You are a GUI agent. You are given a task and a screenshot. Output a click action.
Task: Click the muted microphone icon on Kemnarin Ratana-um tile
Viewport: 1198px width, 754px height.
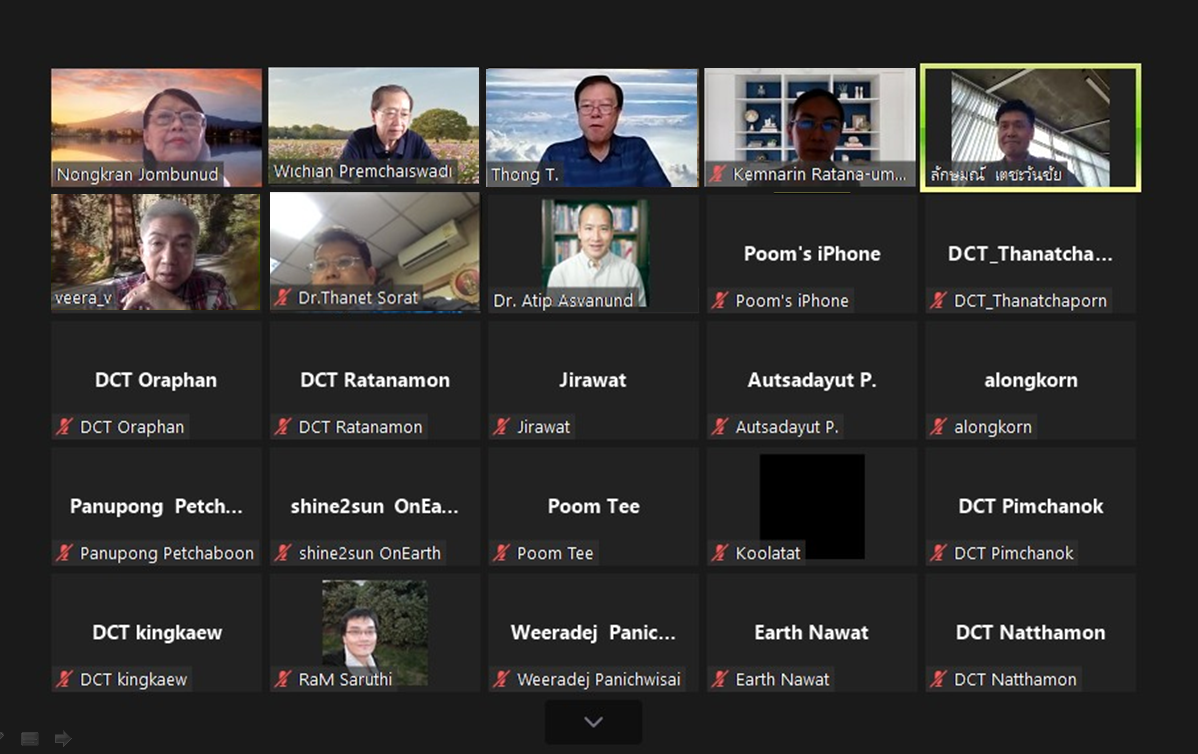click(x=717, y=173)
